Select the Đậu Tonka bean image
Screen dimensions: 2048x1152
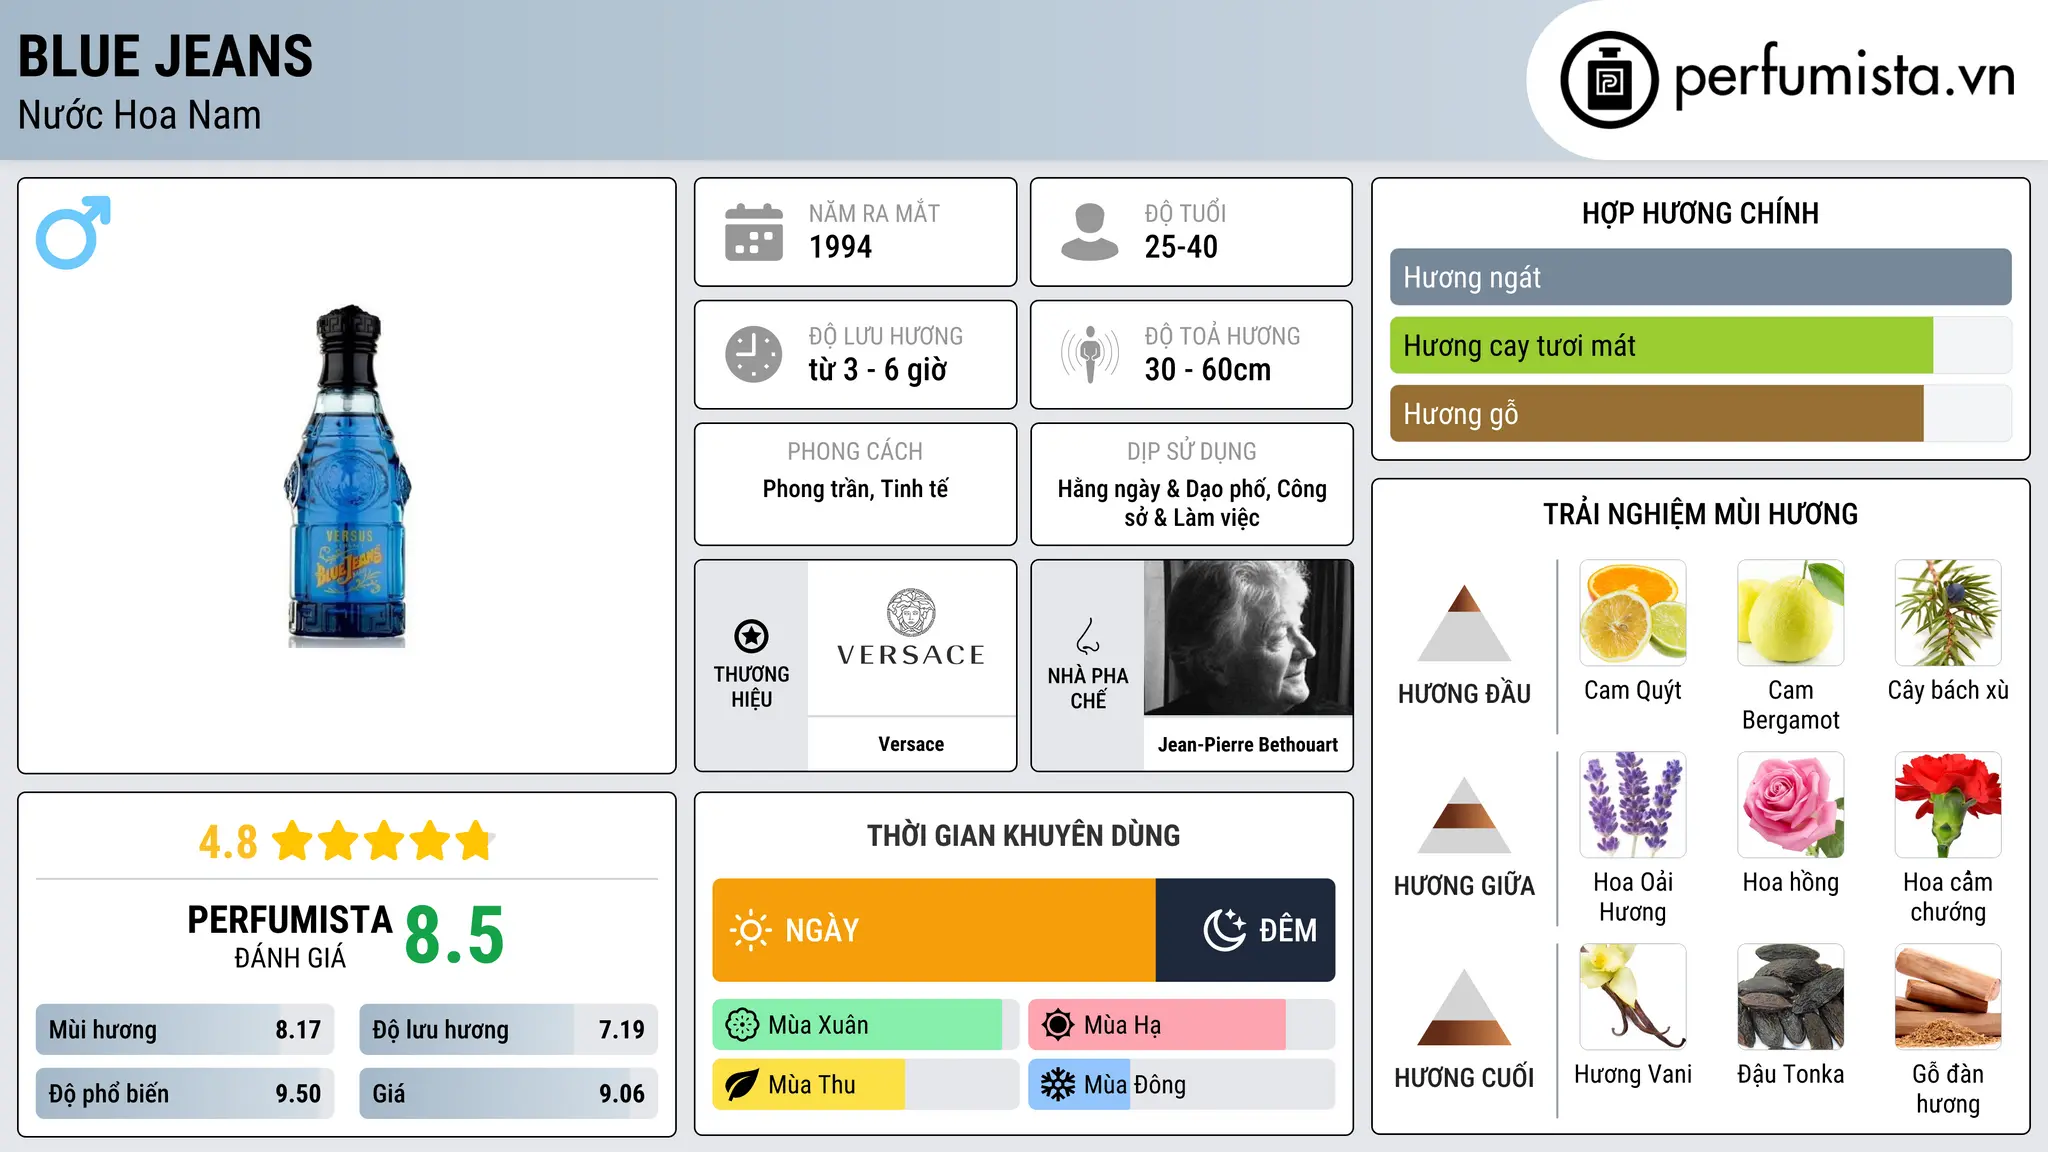tap(1791, 997)
